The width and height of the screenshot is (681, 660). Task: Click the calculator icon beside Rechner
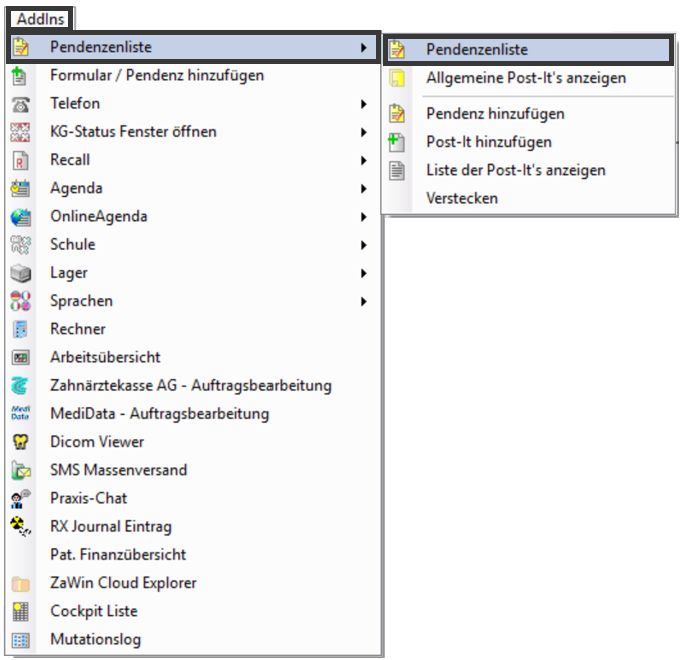20,329
